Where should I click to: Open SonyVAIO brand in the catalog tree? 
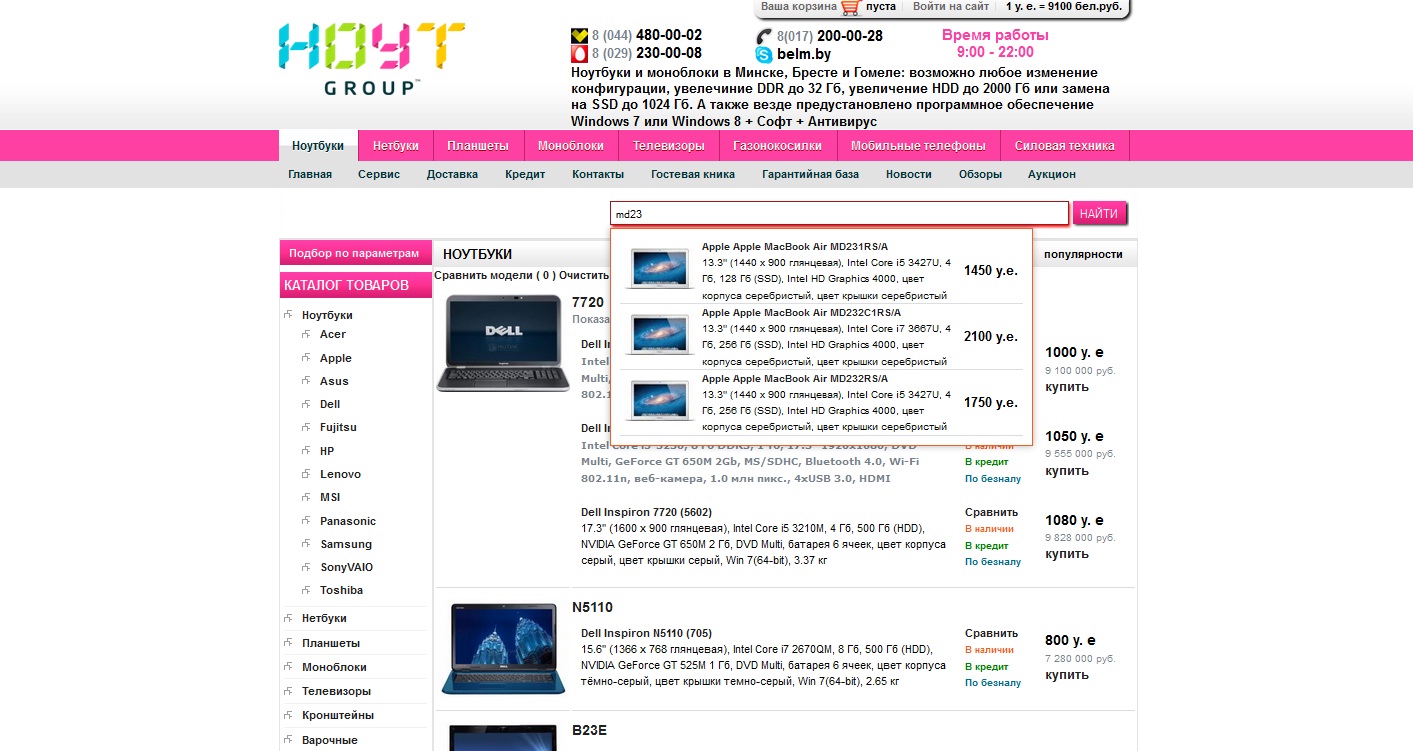click(x=346, y=567)
